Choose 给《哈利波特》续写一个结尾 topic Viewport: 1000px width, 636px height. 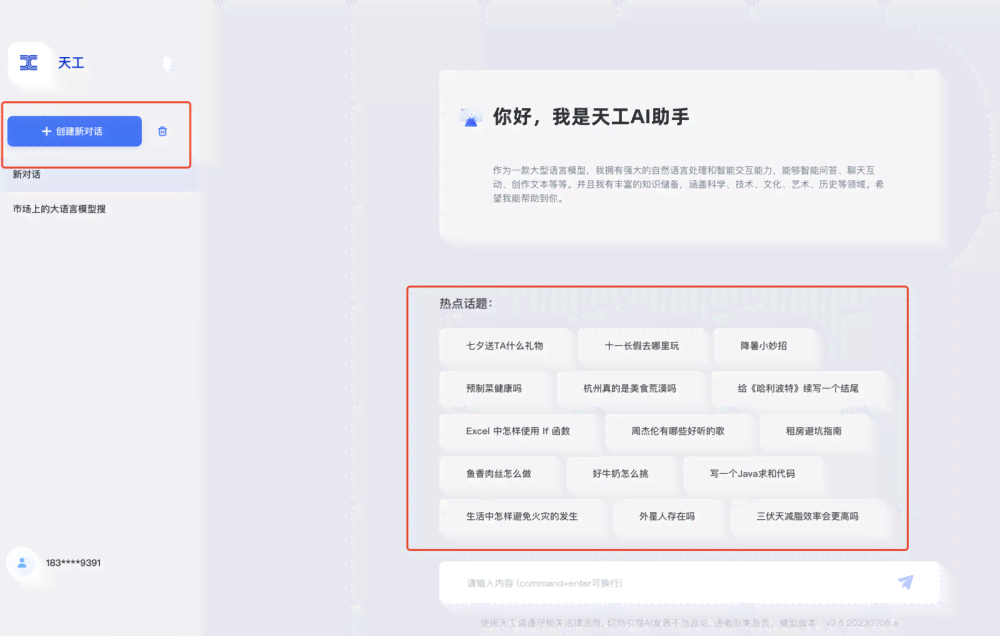tap(798, 388)
